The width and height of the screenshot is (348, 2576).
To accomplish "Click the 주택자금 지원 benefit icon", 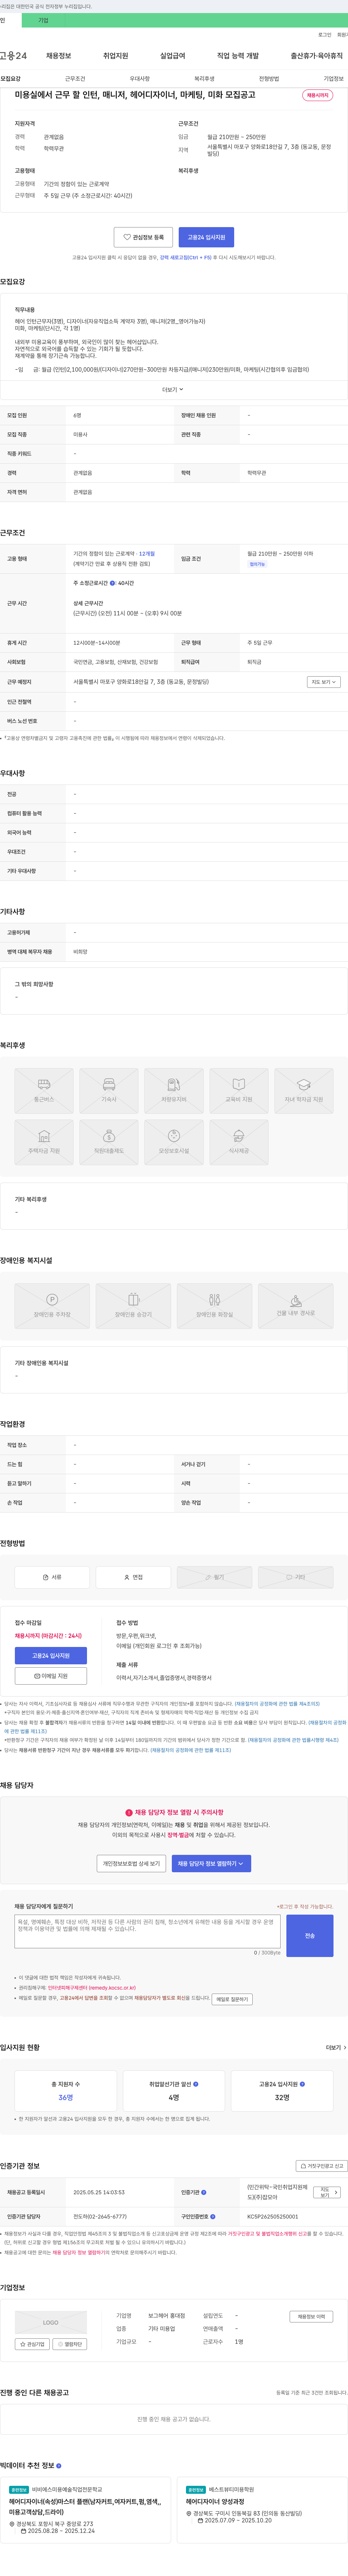I will [x=44, y=1142].
